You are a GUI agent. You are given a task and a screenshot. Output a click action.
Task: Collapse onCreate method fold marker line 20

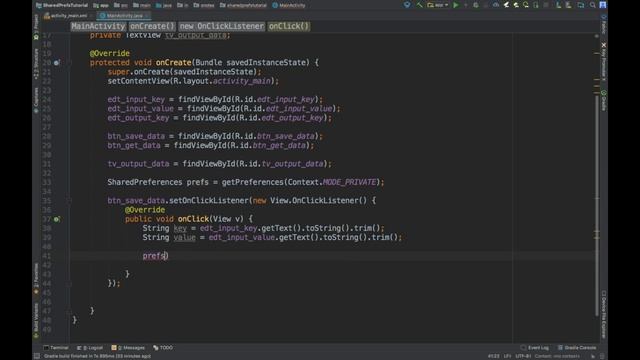[x=69, y=63]
